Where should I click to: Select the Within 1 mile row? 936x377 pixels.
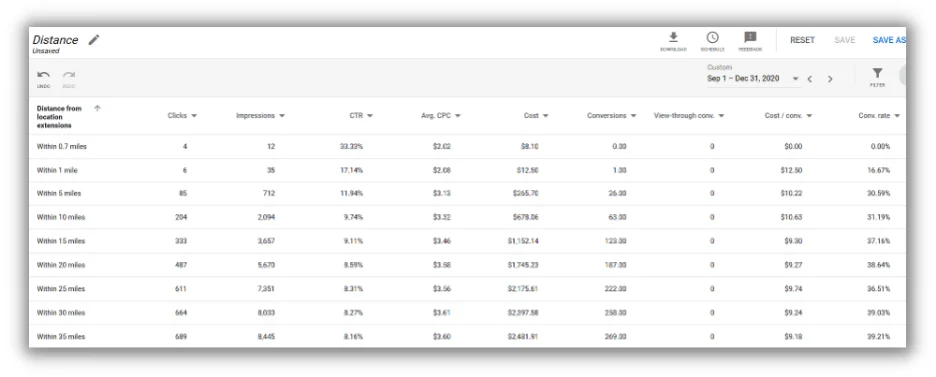(x=467, y=170)
